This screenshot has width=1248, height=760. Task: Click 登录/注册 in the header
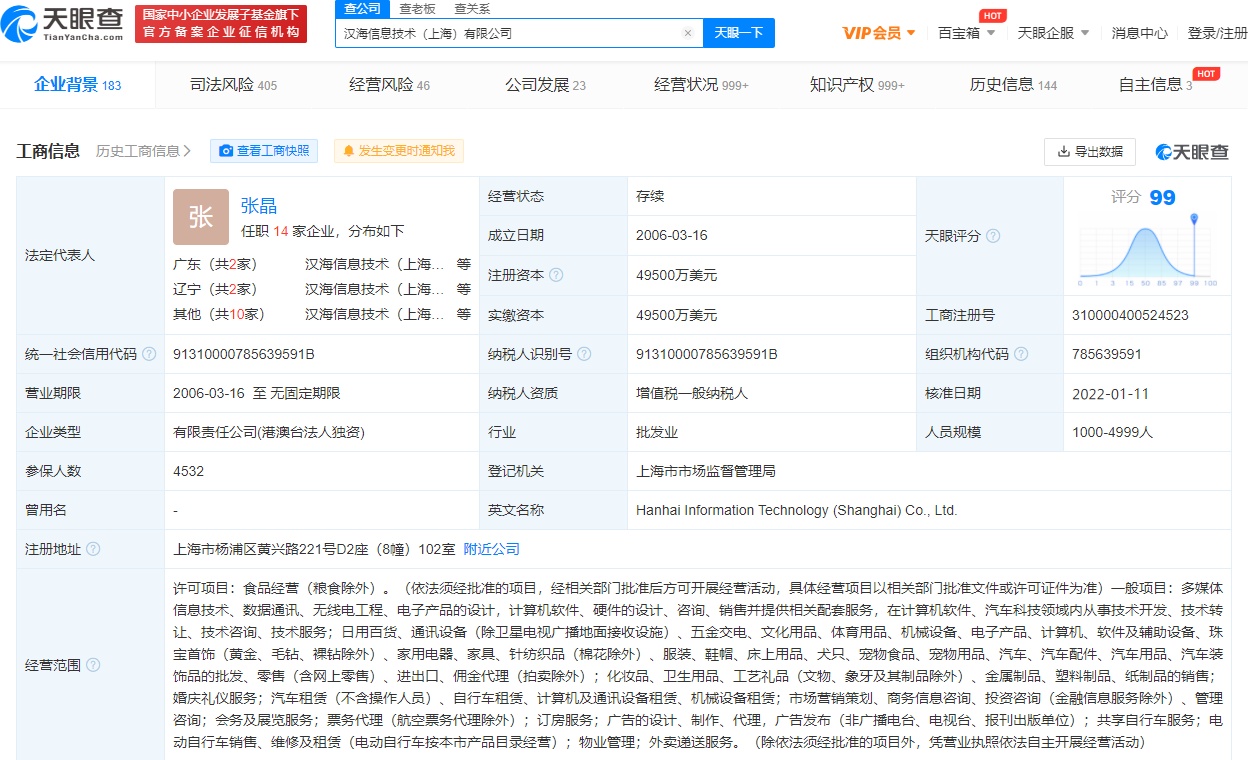(x=1217, y=33)
